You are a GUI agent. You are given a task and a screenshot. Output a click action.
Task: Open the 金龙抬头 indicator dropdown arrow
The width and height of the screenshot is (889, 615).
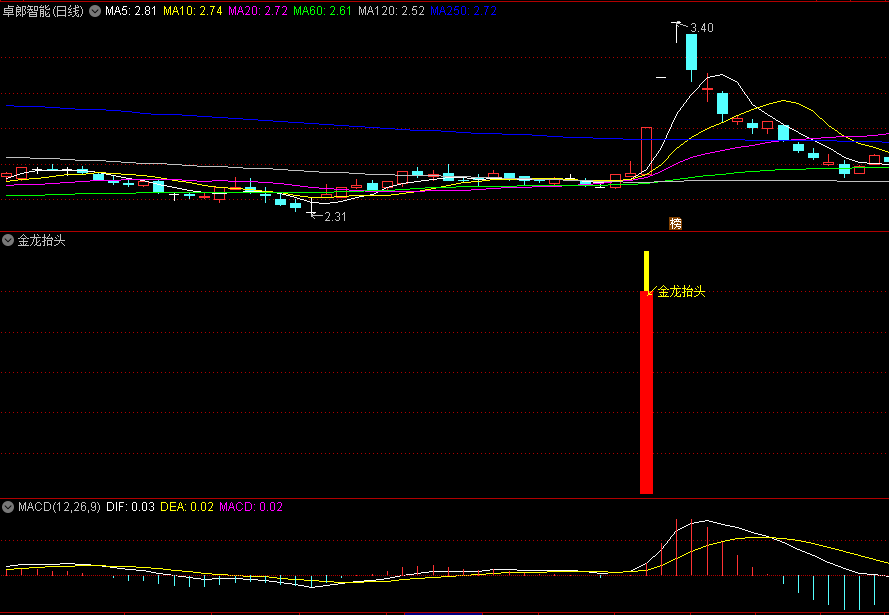point(8,240)
